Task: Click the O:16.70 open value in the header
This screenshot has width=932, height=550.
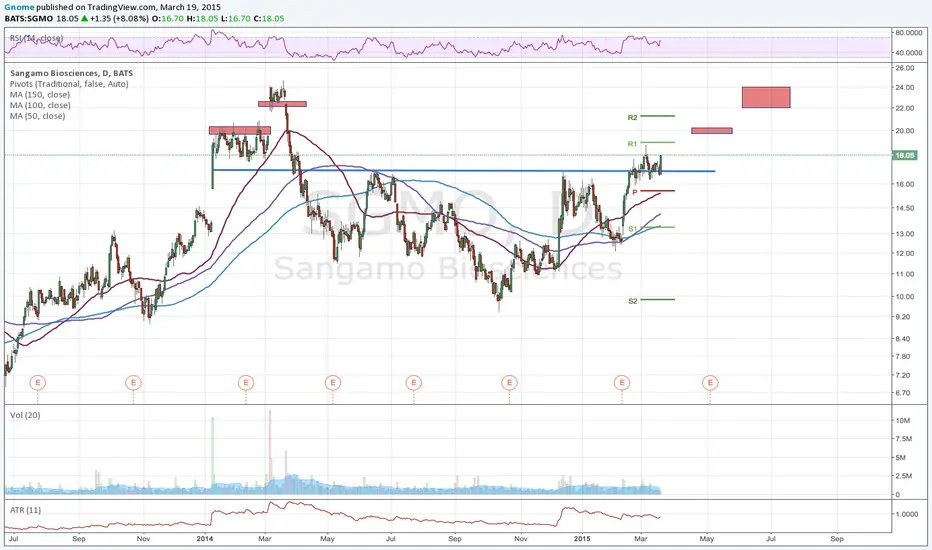Action: (167, 18)
